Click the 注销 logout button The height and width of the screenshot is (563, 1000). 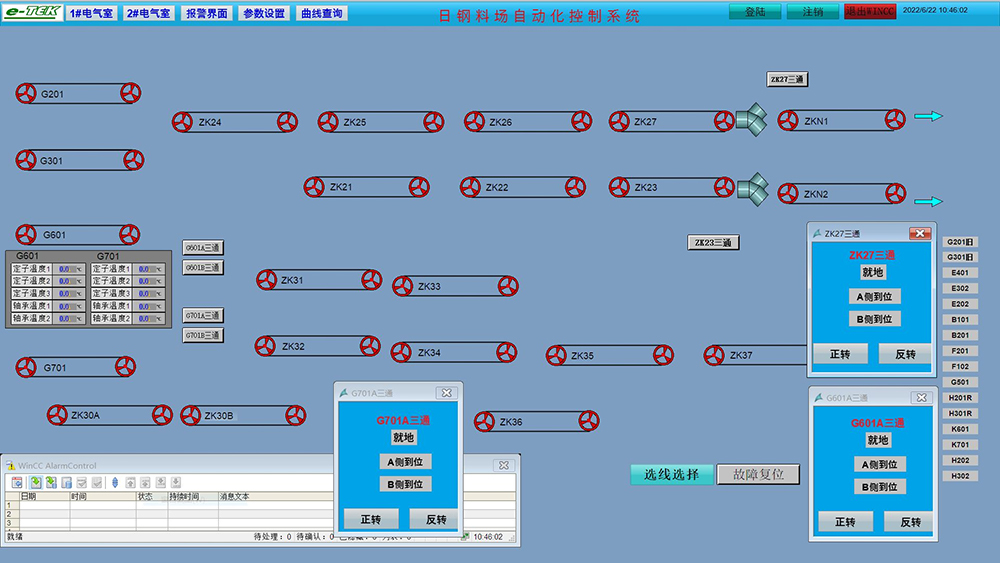coord(812,11)
